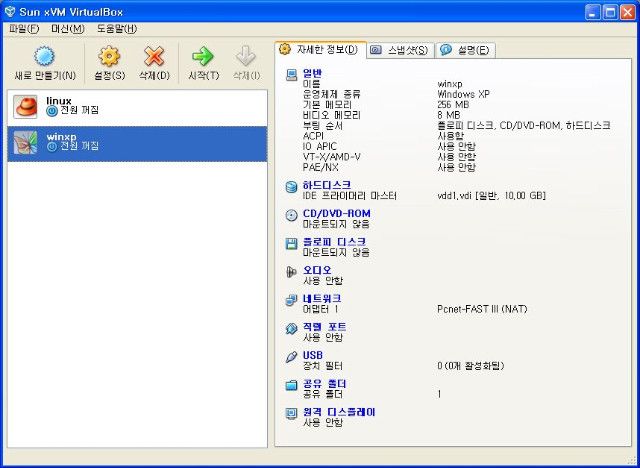Click the 'IO APIC' label

pos(320,146)
